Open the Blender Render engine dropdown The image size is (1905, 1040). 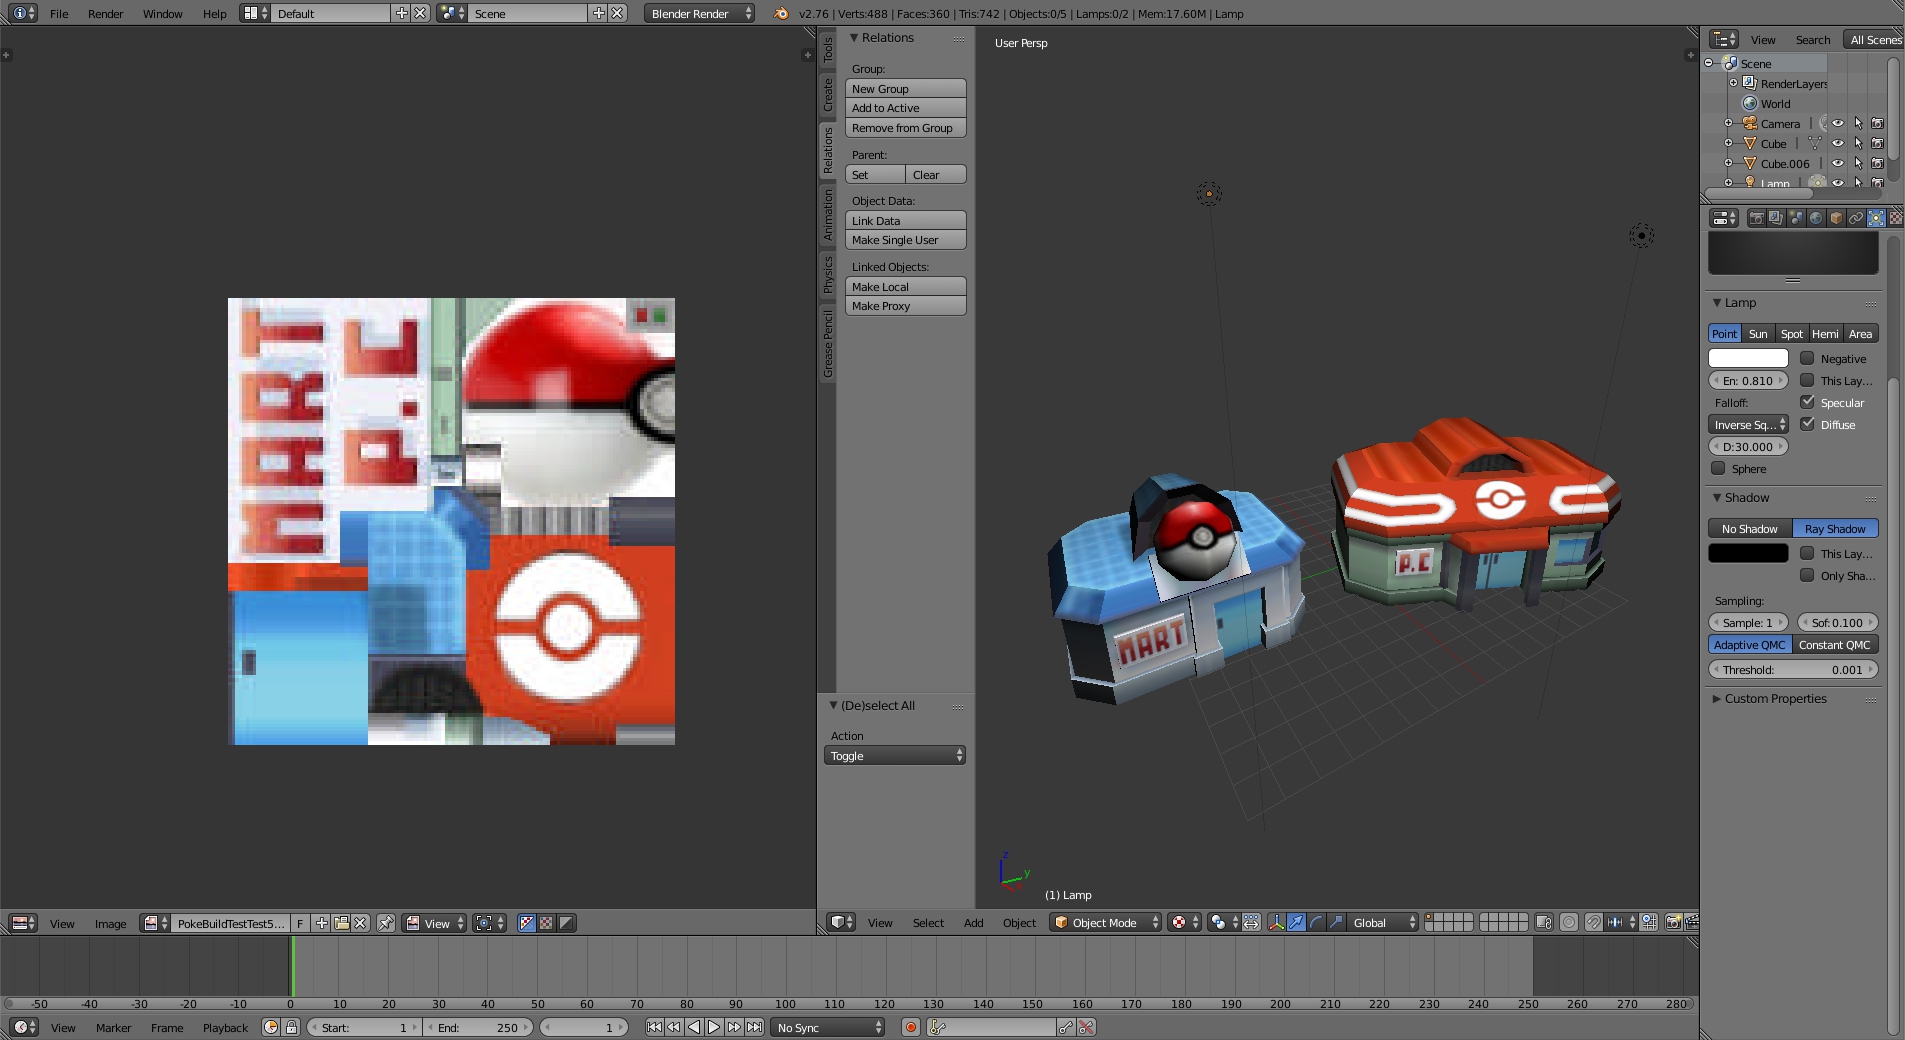[699, 13]
